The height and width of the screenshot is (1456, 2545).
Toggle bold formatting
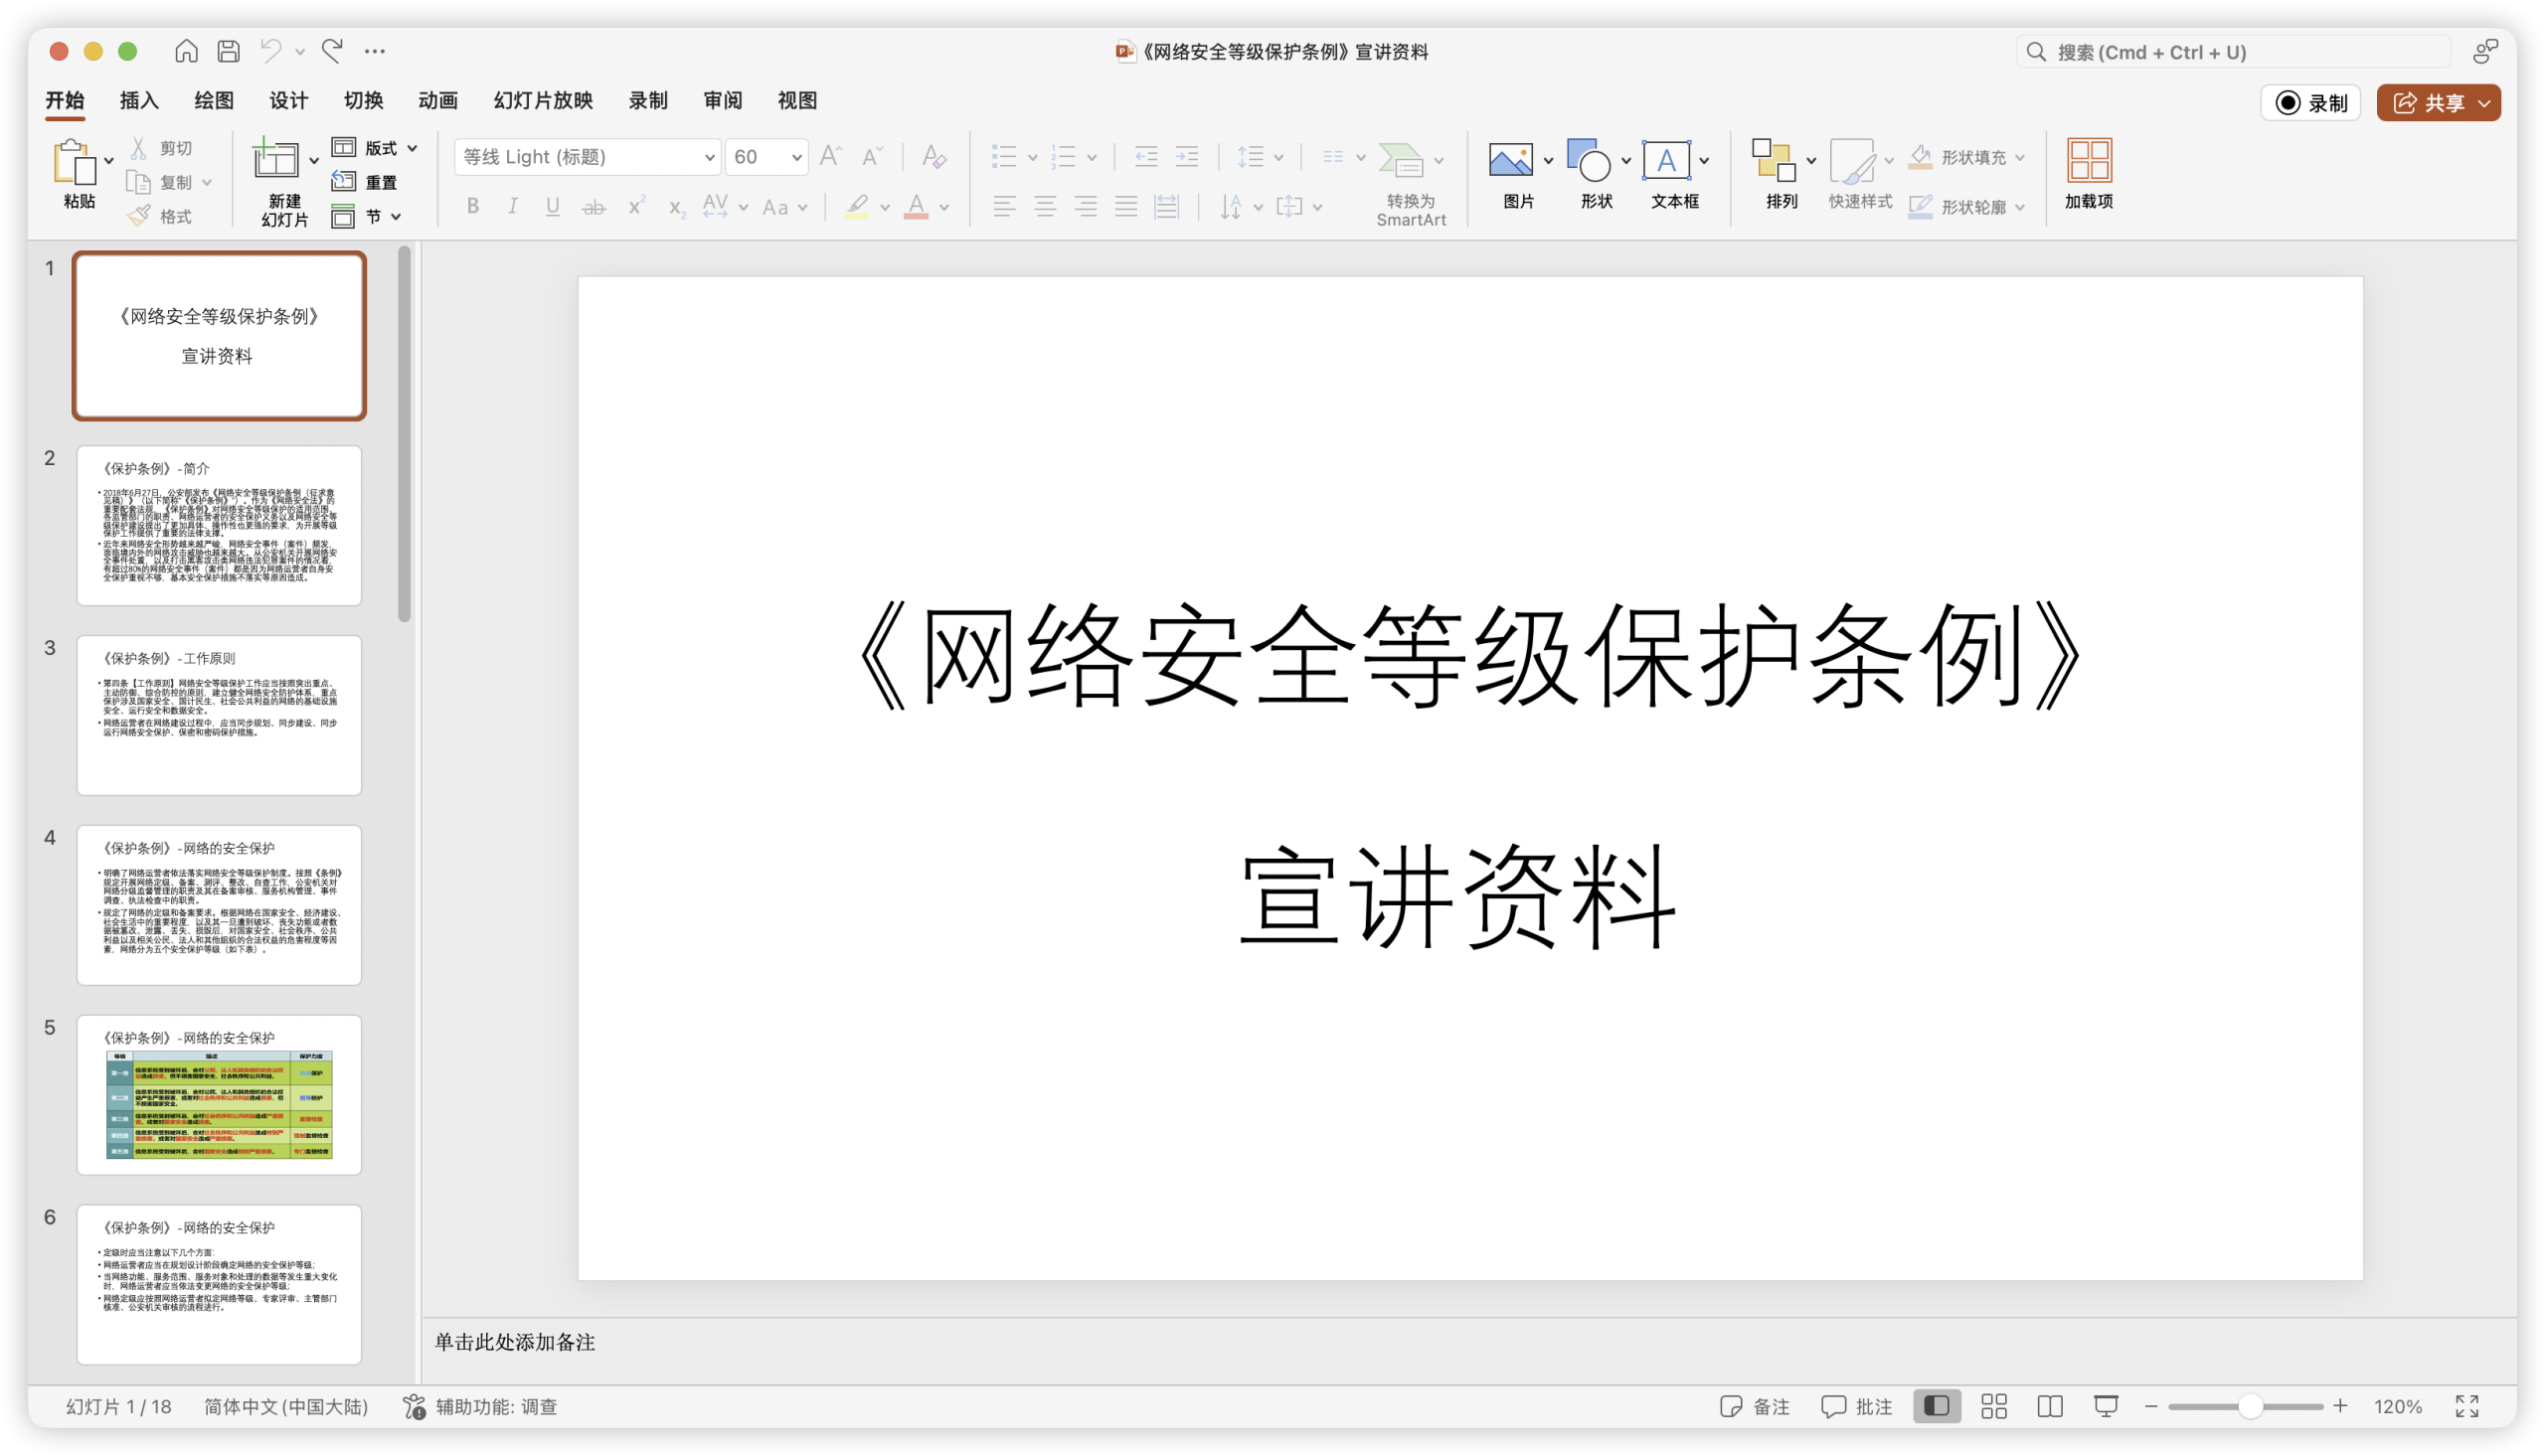(x=472, y=206)
